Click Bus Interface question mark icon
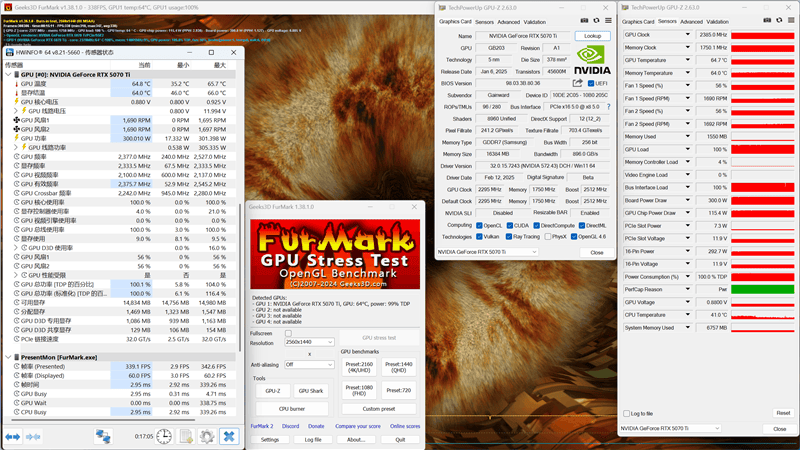Screen dimensions: 800x450 (608, 107)
